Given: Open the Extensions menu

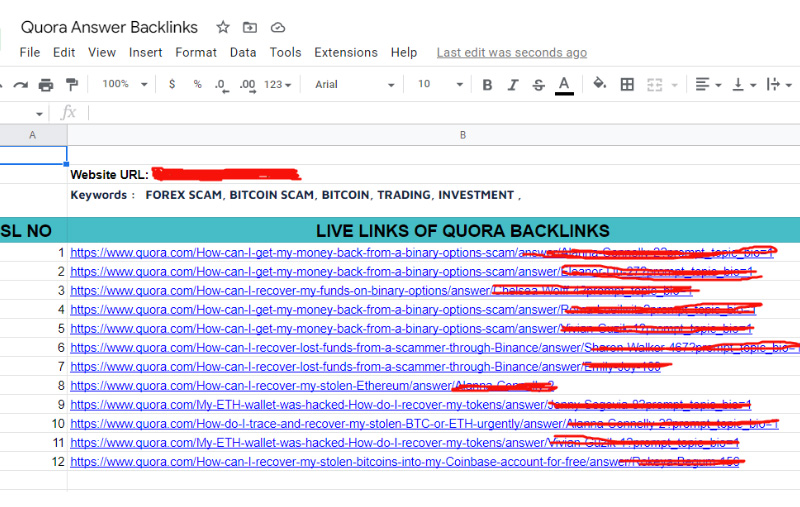Looking at the screenshot, I should pos(346,53).
